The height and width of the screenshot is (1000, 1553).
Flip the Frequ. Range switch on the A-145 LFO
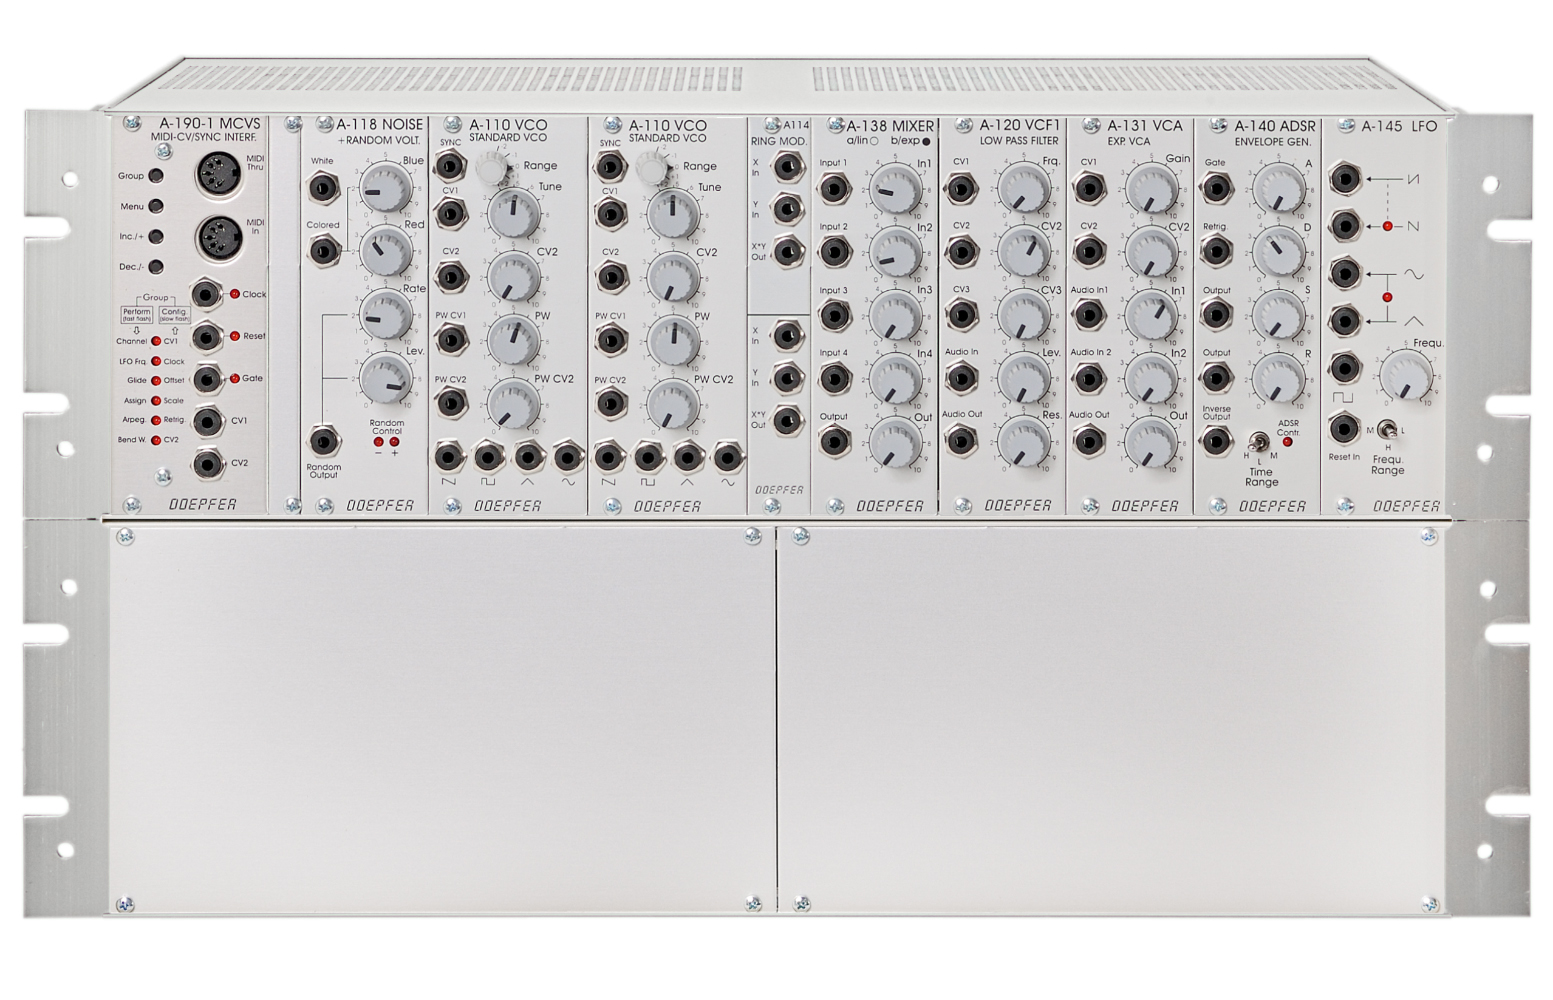1387,430
